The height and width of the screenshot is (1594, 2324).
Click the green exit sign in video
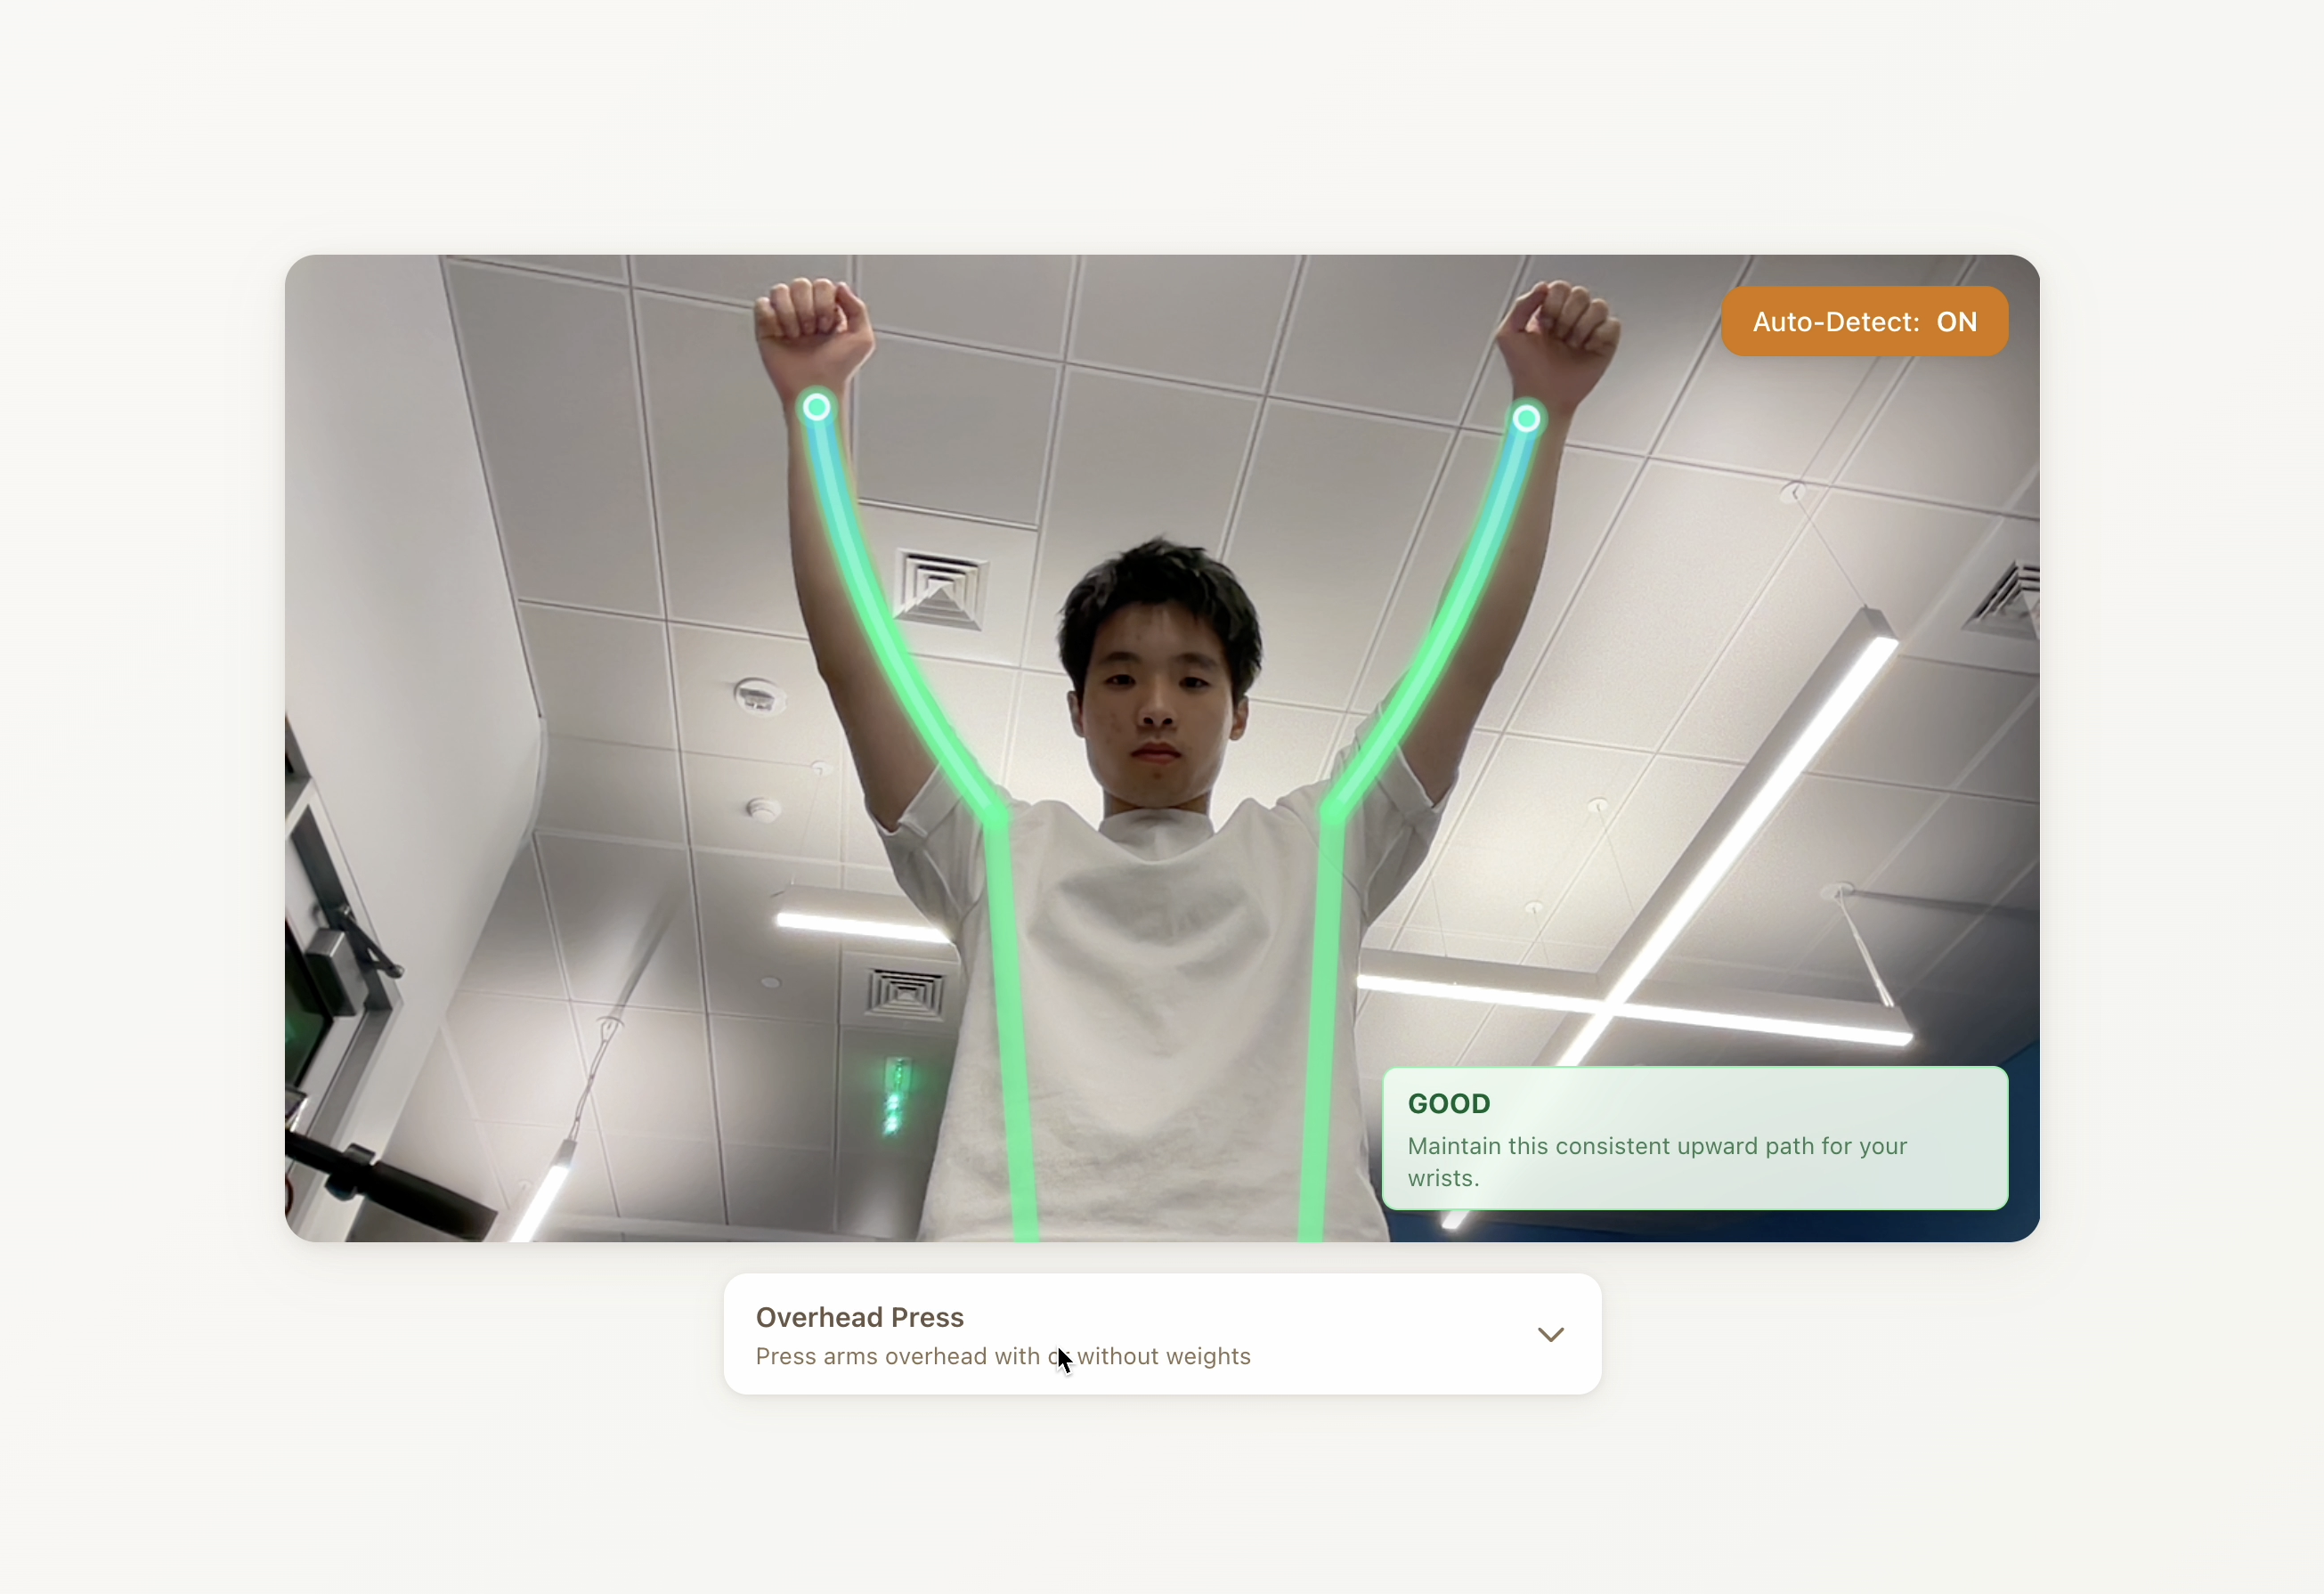coord(895,1098)
